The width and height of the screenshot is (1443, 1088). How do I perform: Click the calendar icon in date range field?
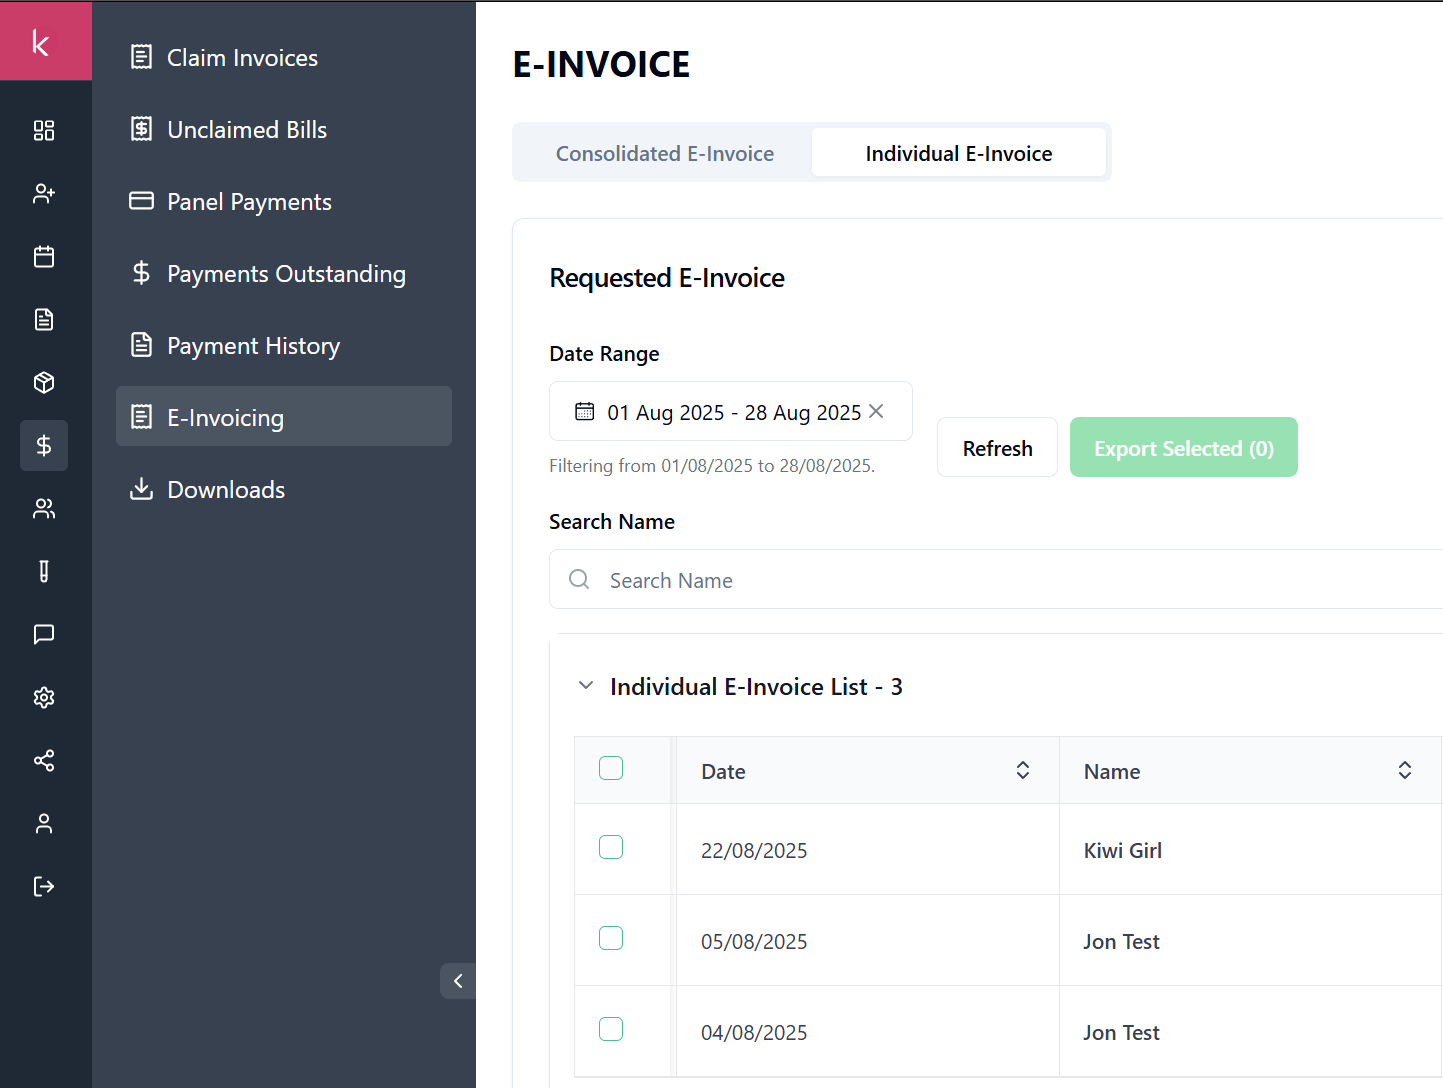pyautogui.click(x=585, y=411)
